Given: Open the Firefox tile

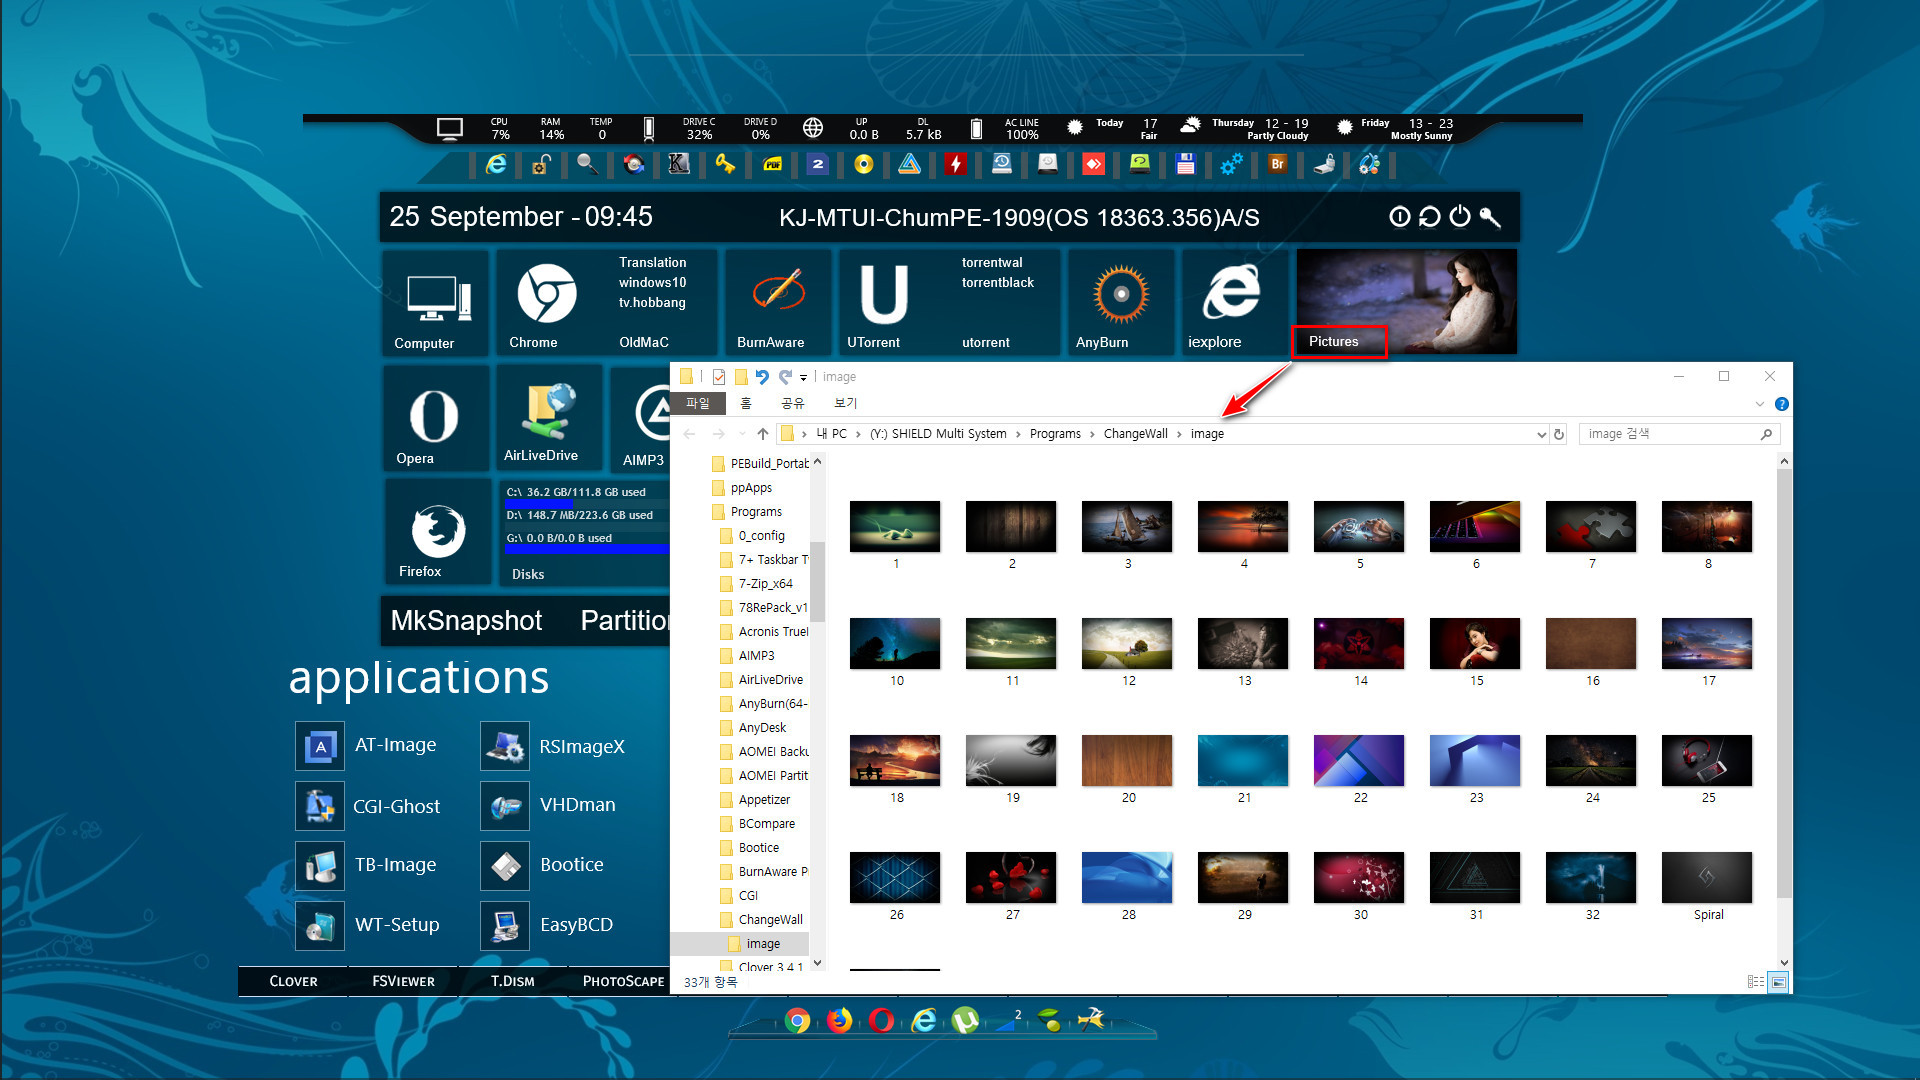Looking at the screenshot, I should point(437,533).
